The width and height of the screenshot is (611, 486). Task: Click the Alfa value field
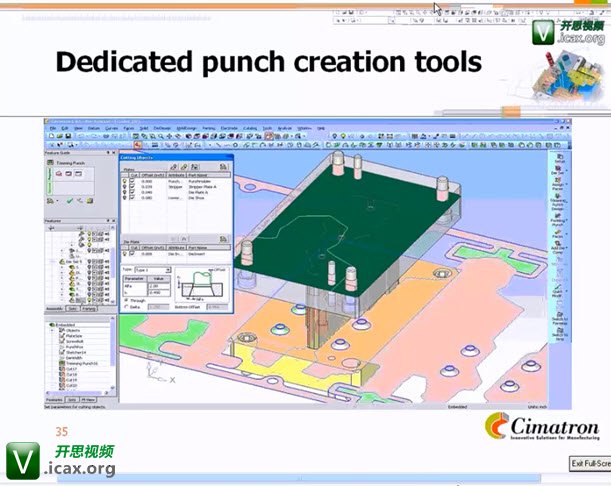(x=159, y=286)
